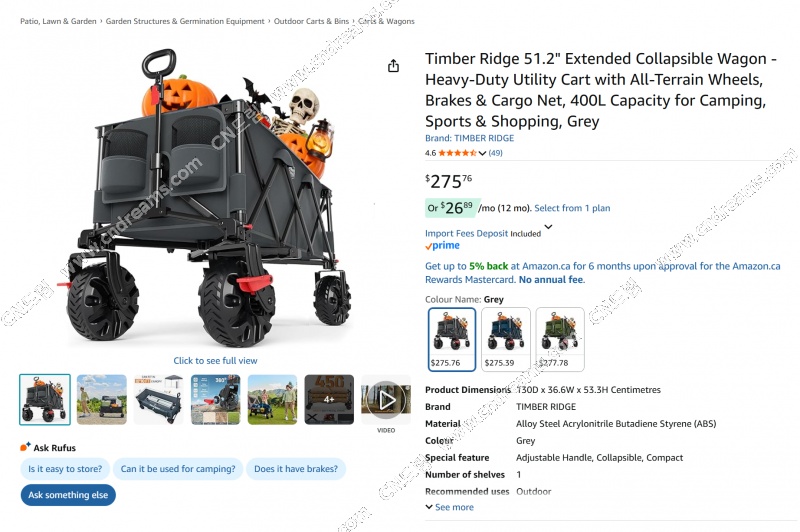The image size is (800, 532).
Task: Choose the blue wagon at $275.39
Action: tap(506, 339)
